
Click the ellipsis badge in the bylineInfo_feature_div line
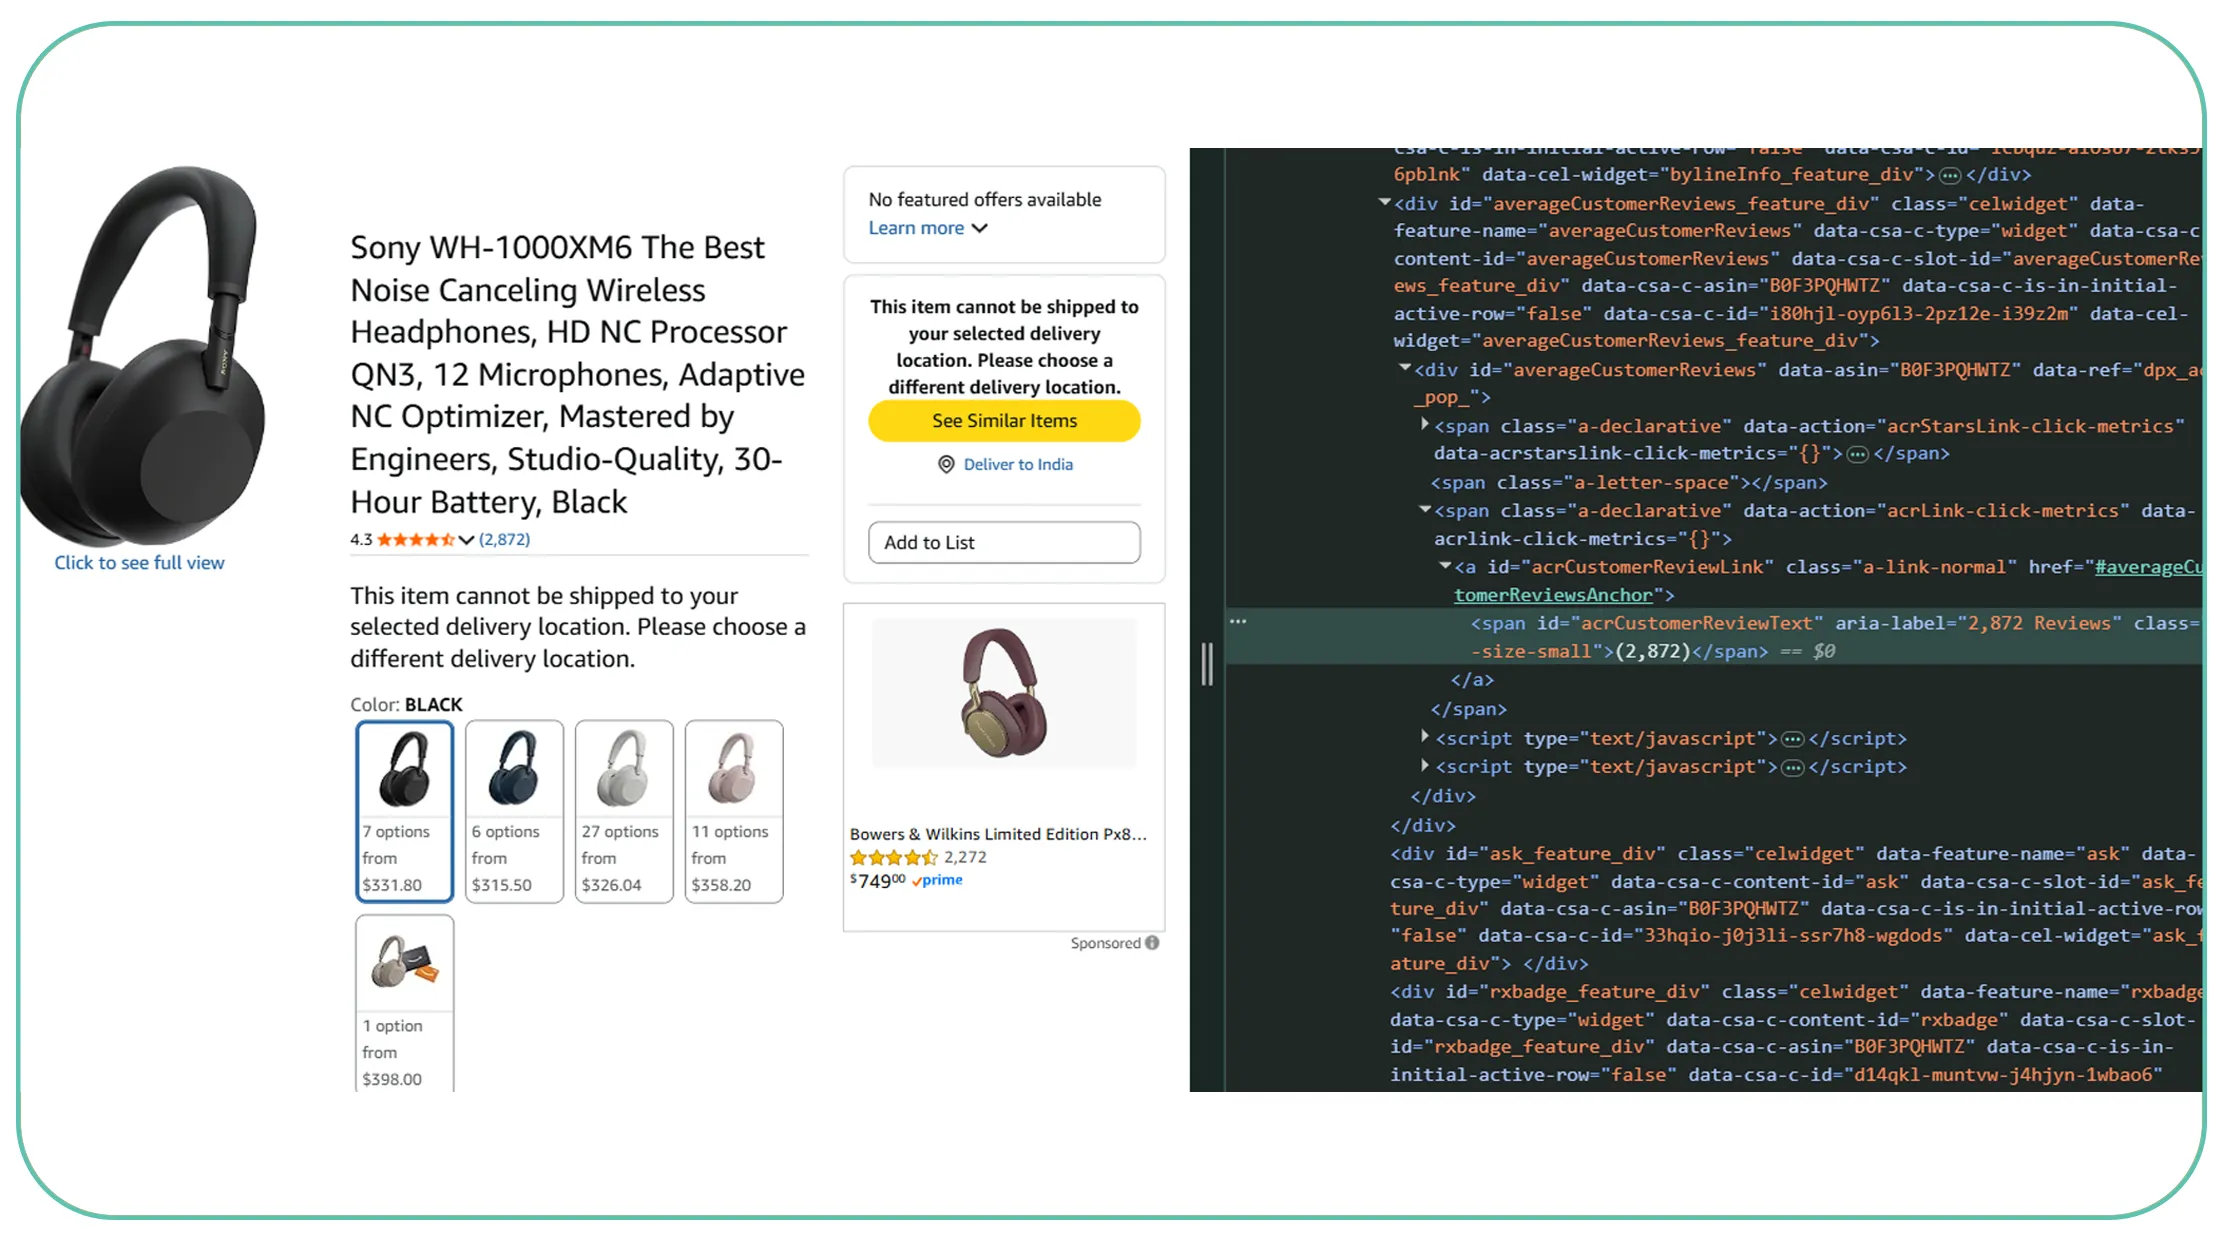[x=1950, y=175]
